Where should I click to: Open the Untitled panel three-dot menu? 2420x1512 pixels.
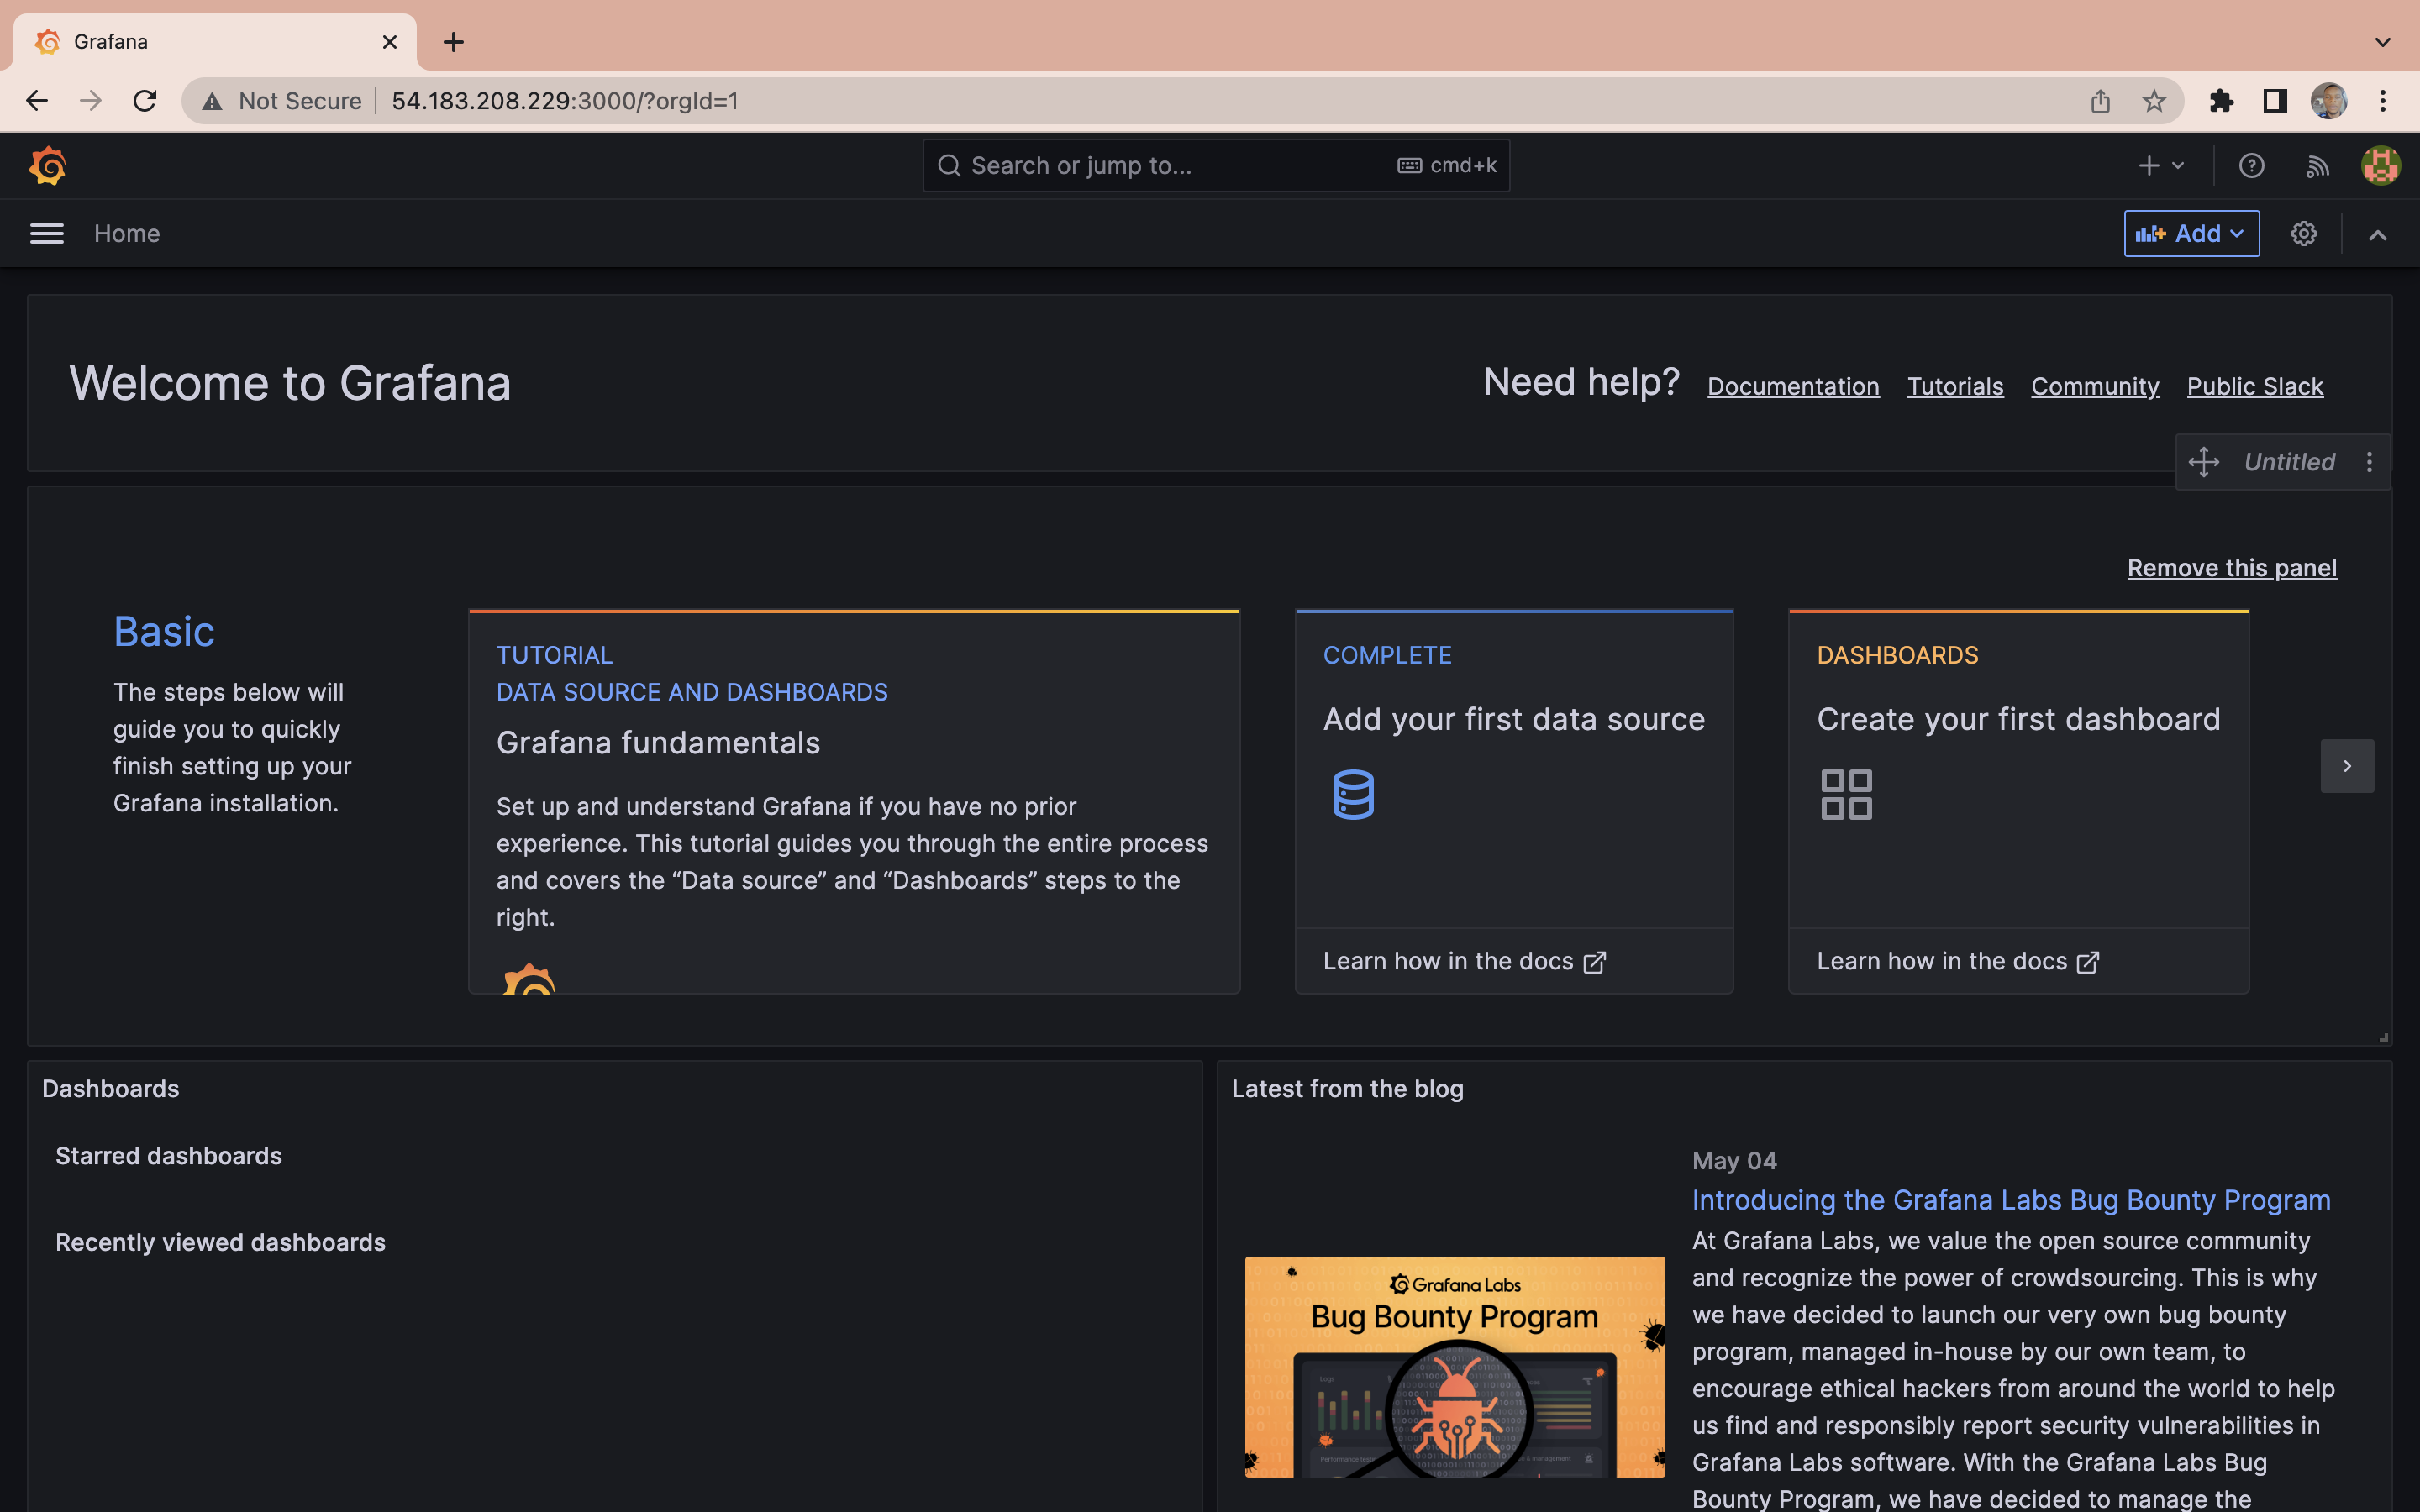pos(2369,462)
